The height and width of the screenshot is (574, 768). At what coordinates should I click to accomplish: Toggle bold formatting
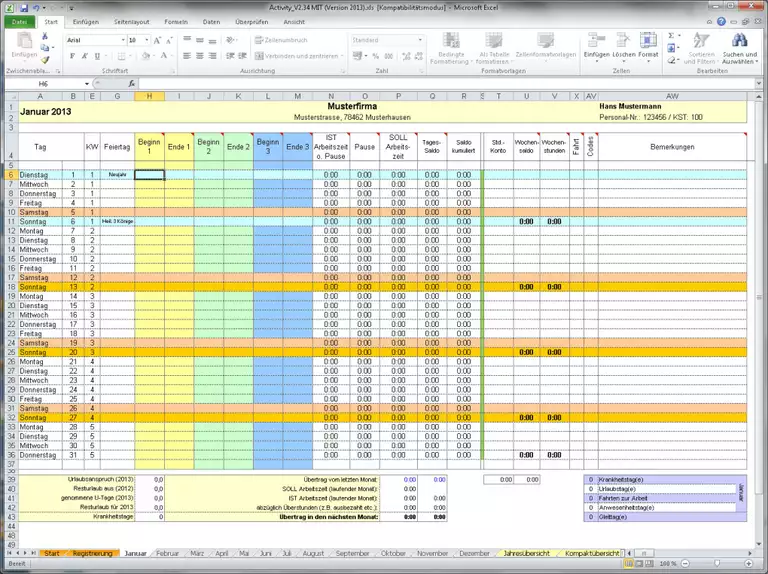pyautogui.click(x=71, y=57)
